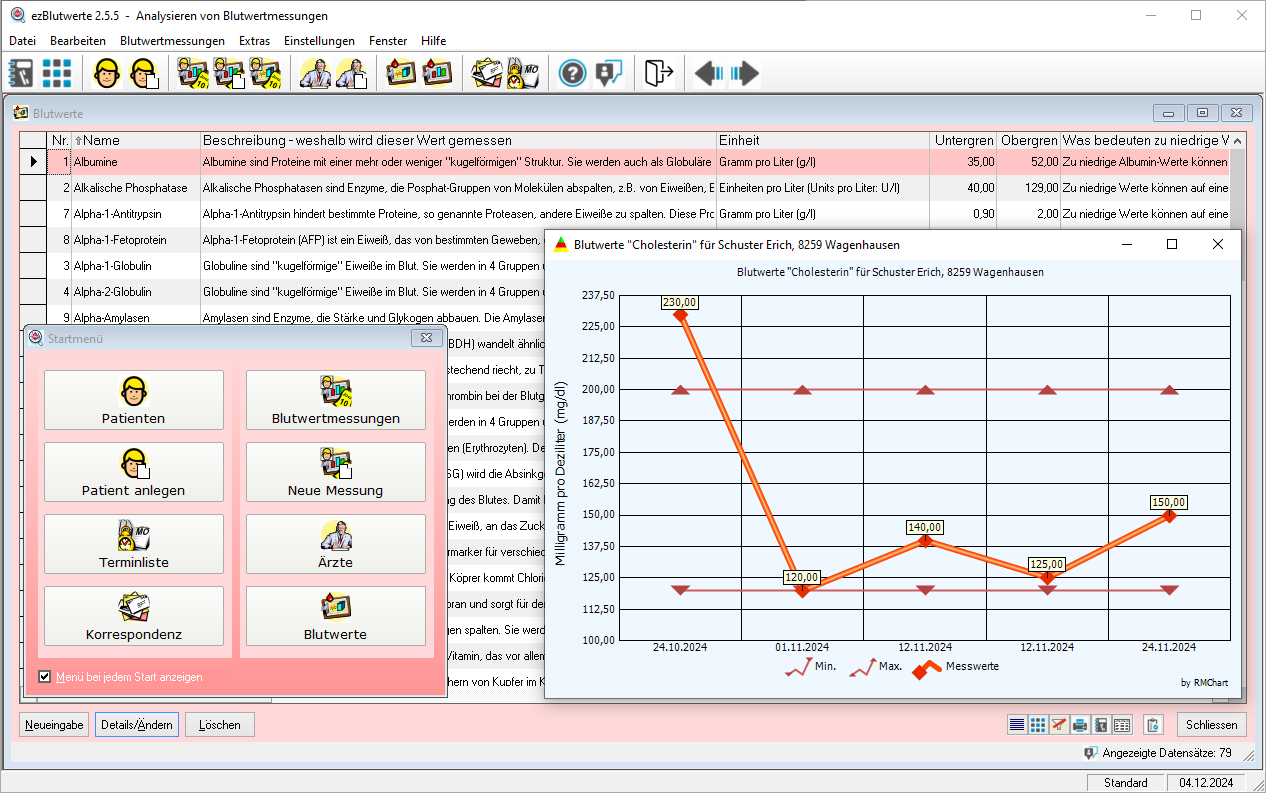Open Blutwerte from the Startmenü
Image resolution: width=1266 pixels, height=793 pixels.
335,617
